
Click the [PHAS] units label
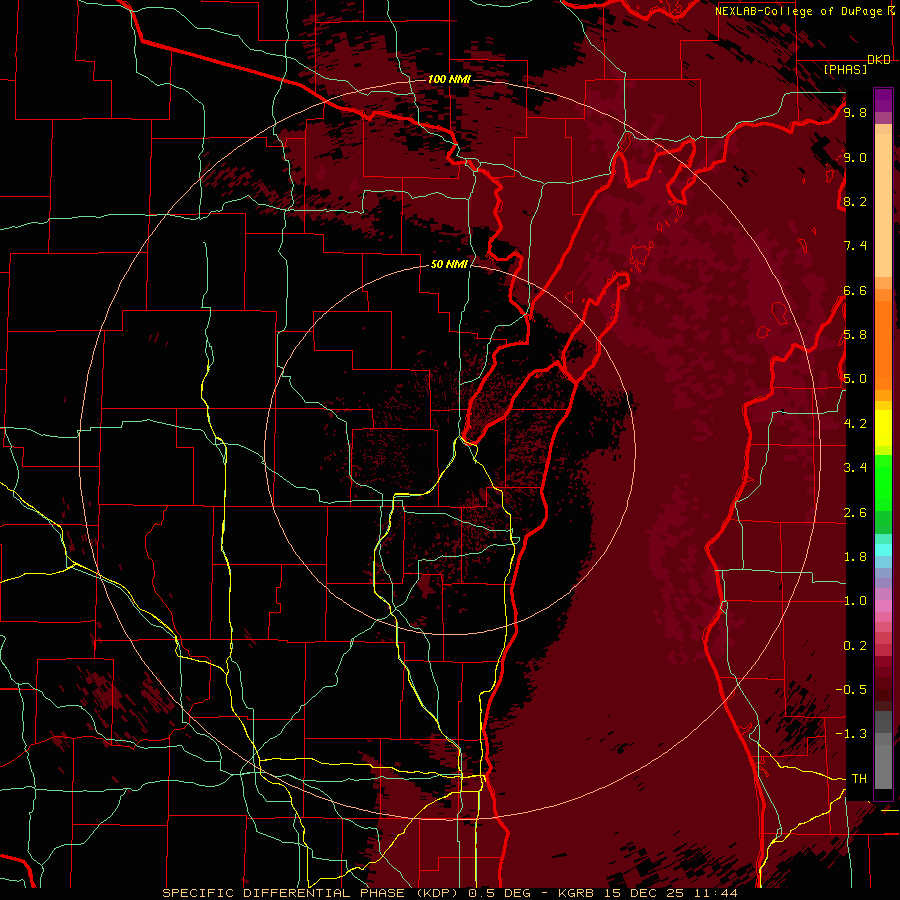[845, 69]
